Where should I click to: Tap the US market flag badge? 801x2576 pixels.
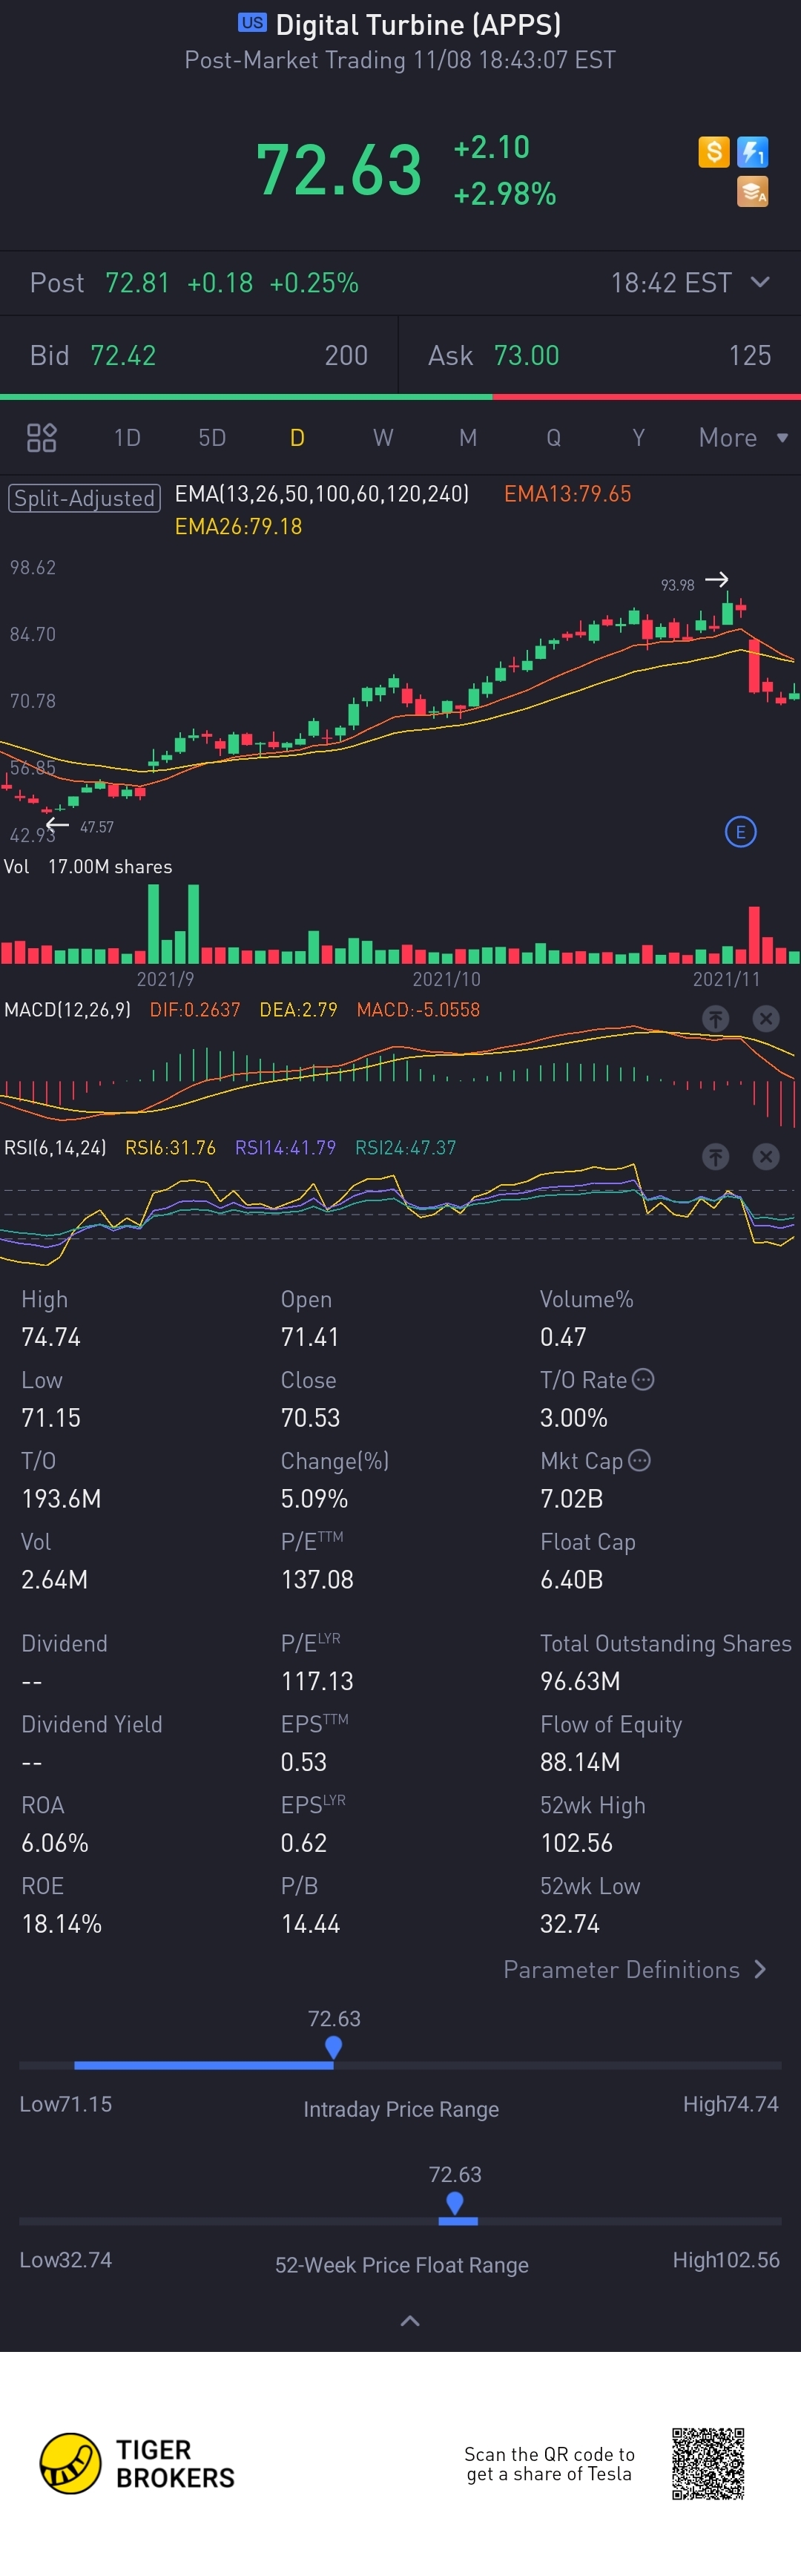tap(252, 22)
